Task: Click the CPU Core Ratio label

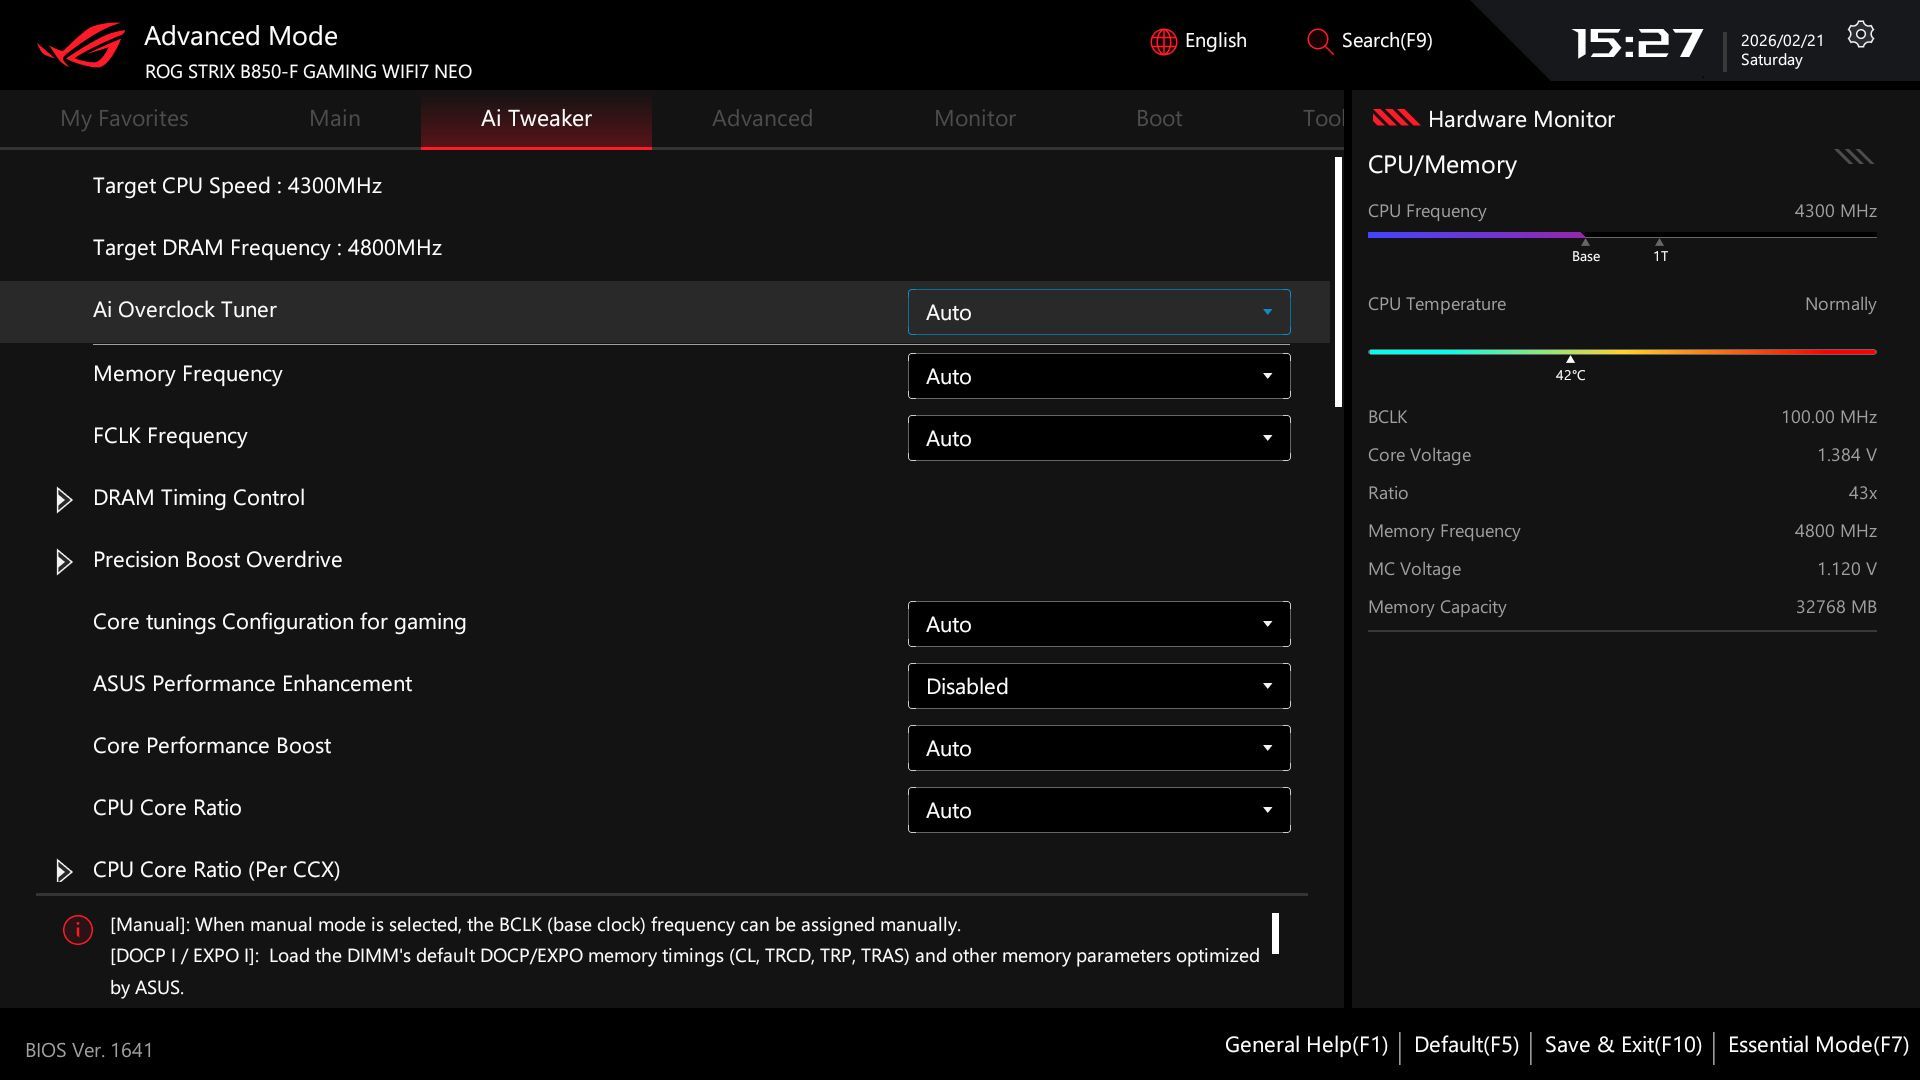Action: pyautogui.click(x=167, y=807)
